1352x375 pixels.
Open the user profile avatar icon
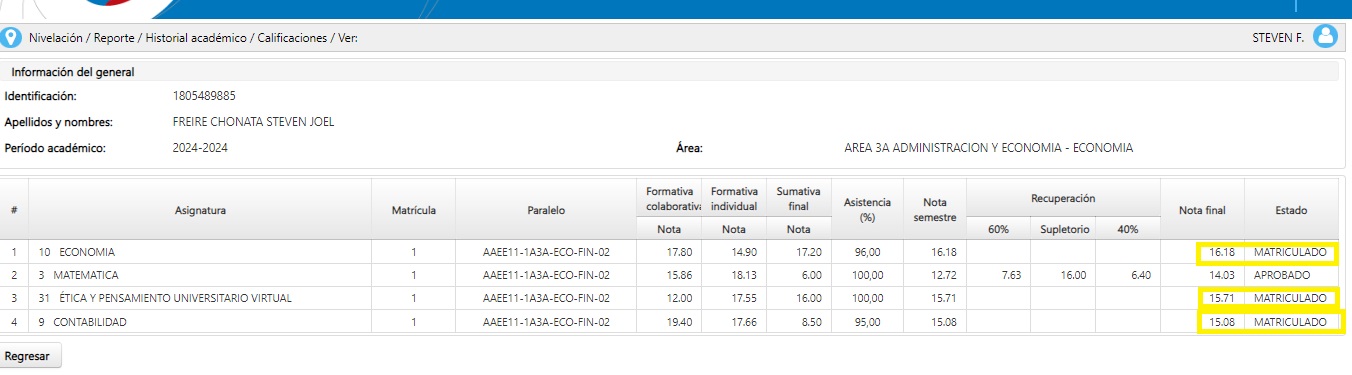1325,37
